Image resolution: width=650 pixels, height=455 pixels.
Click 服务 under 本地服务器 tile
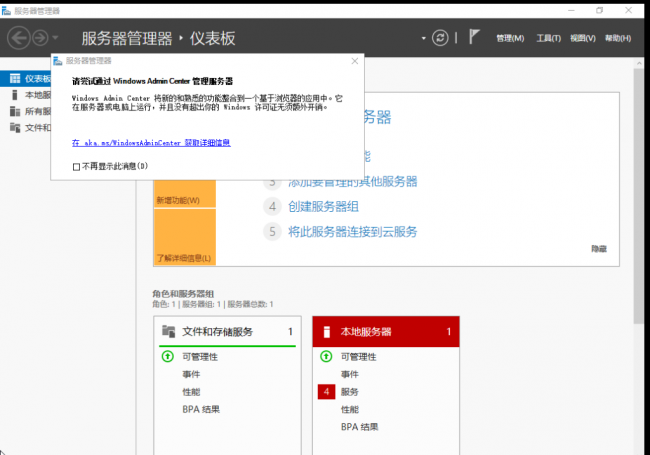(349, 392)
